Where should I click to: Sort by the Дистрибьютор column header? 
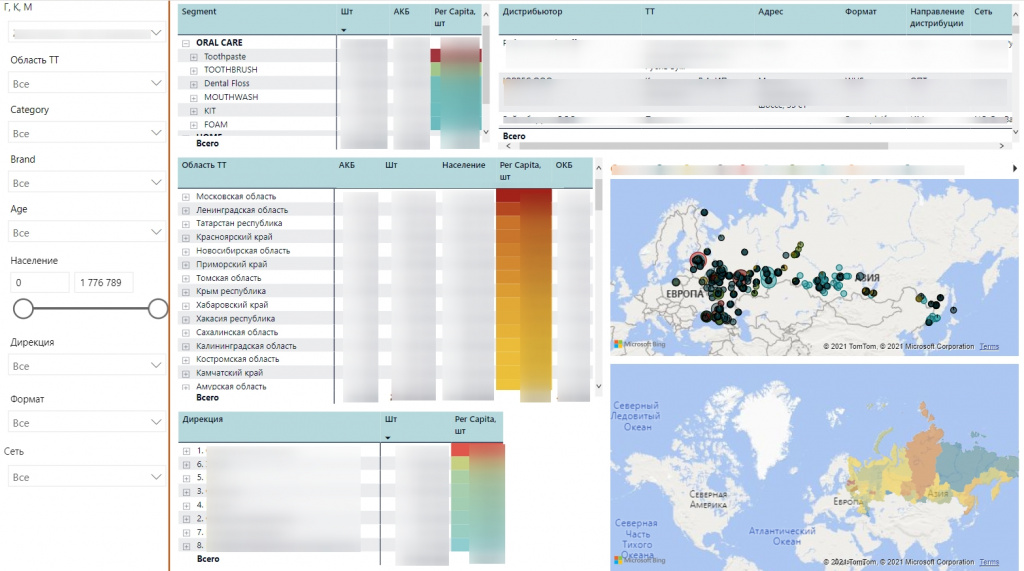click(x=532, y=12)
